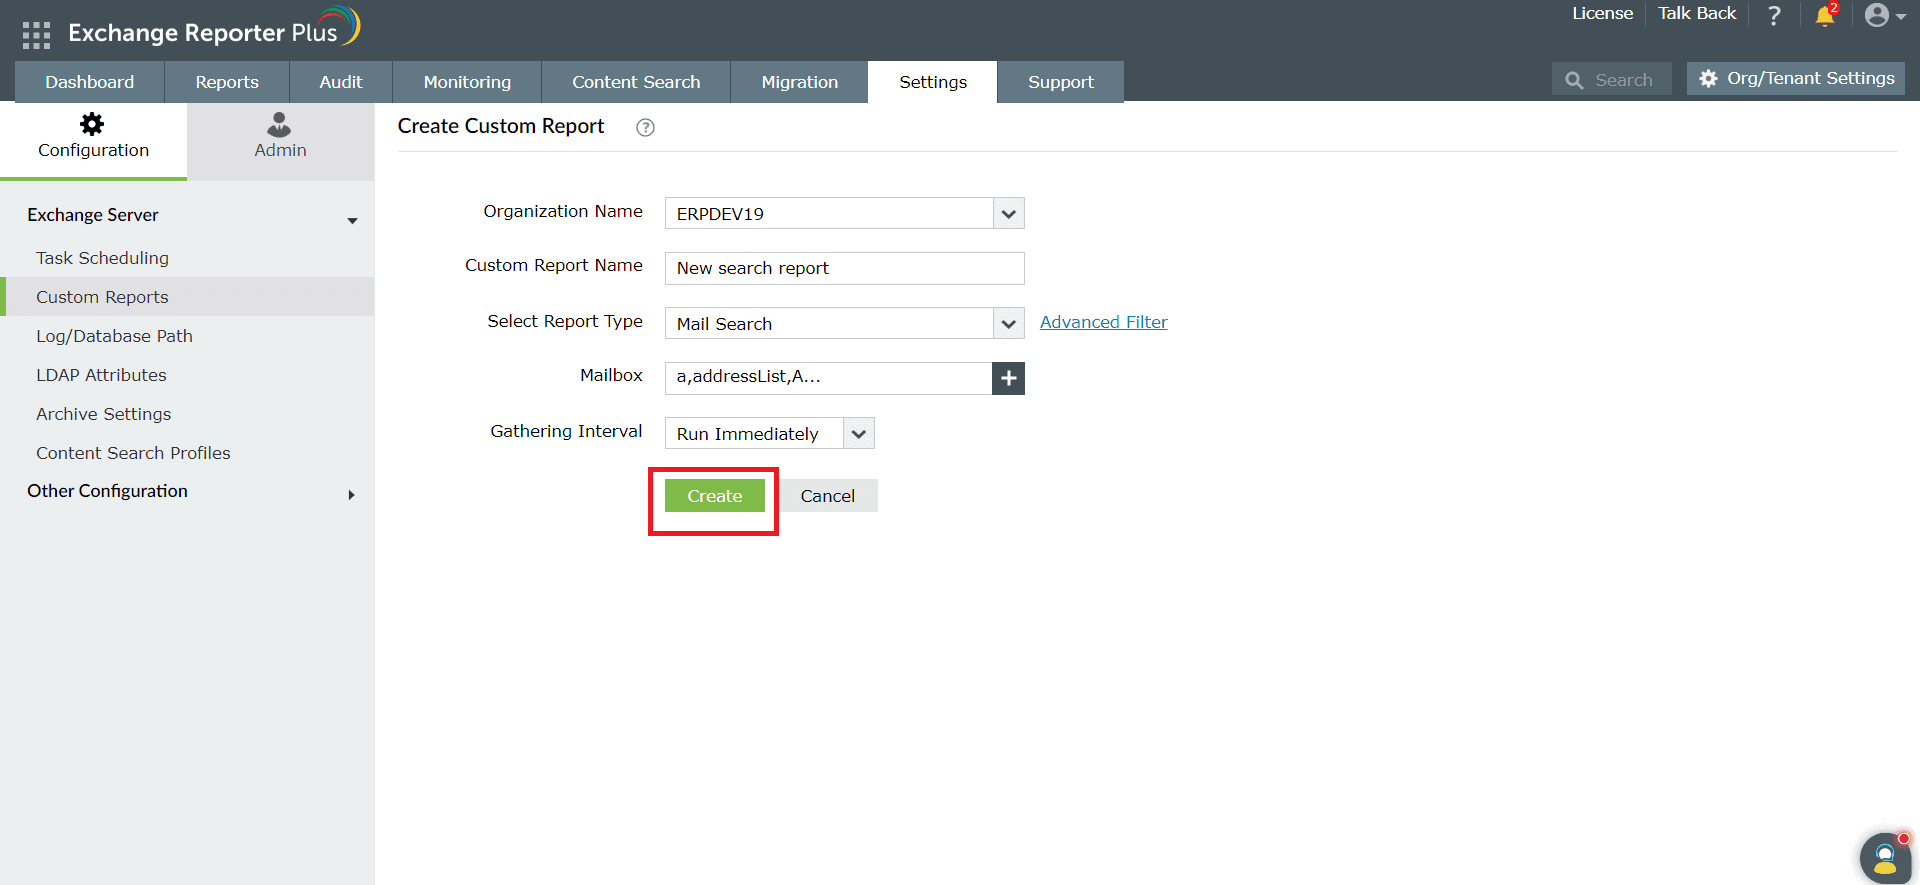Viewport: 1920px width, 885px height.
Task: Open the Reports tab
Action: [227, 82]
